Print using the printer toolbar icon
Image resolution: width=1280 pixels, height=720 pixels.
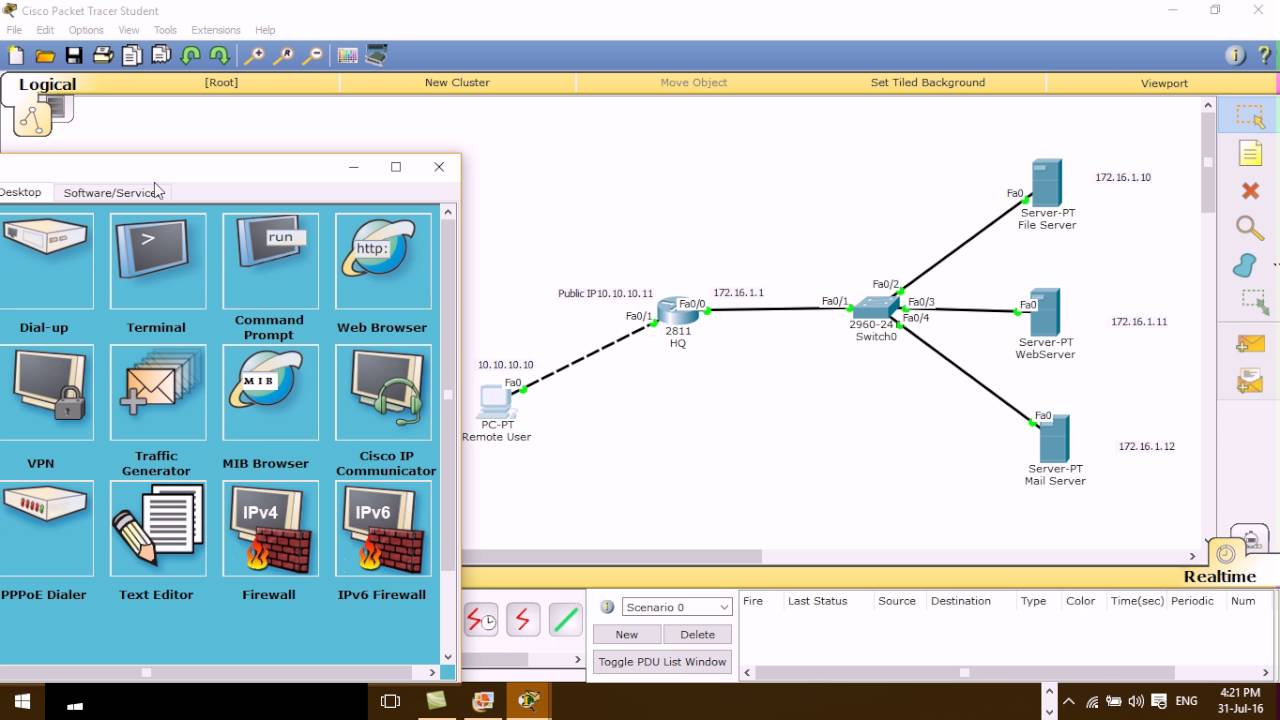click(102, 55)
